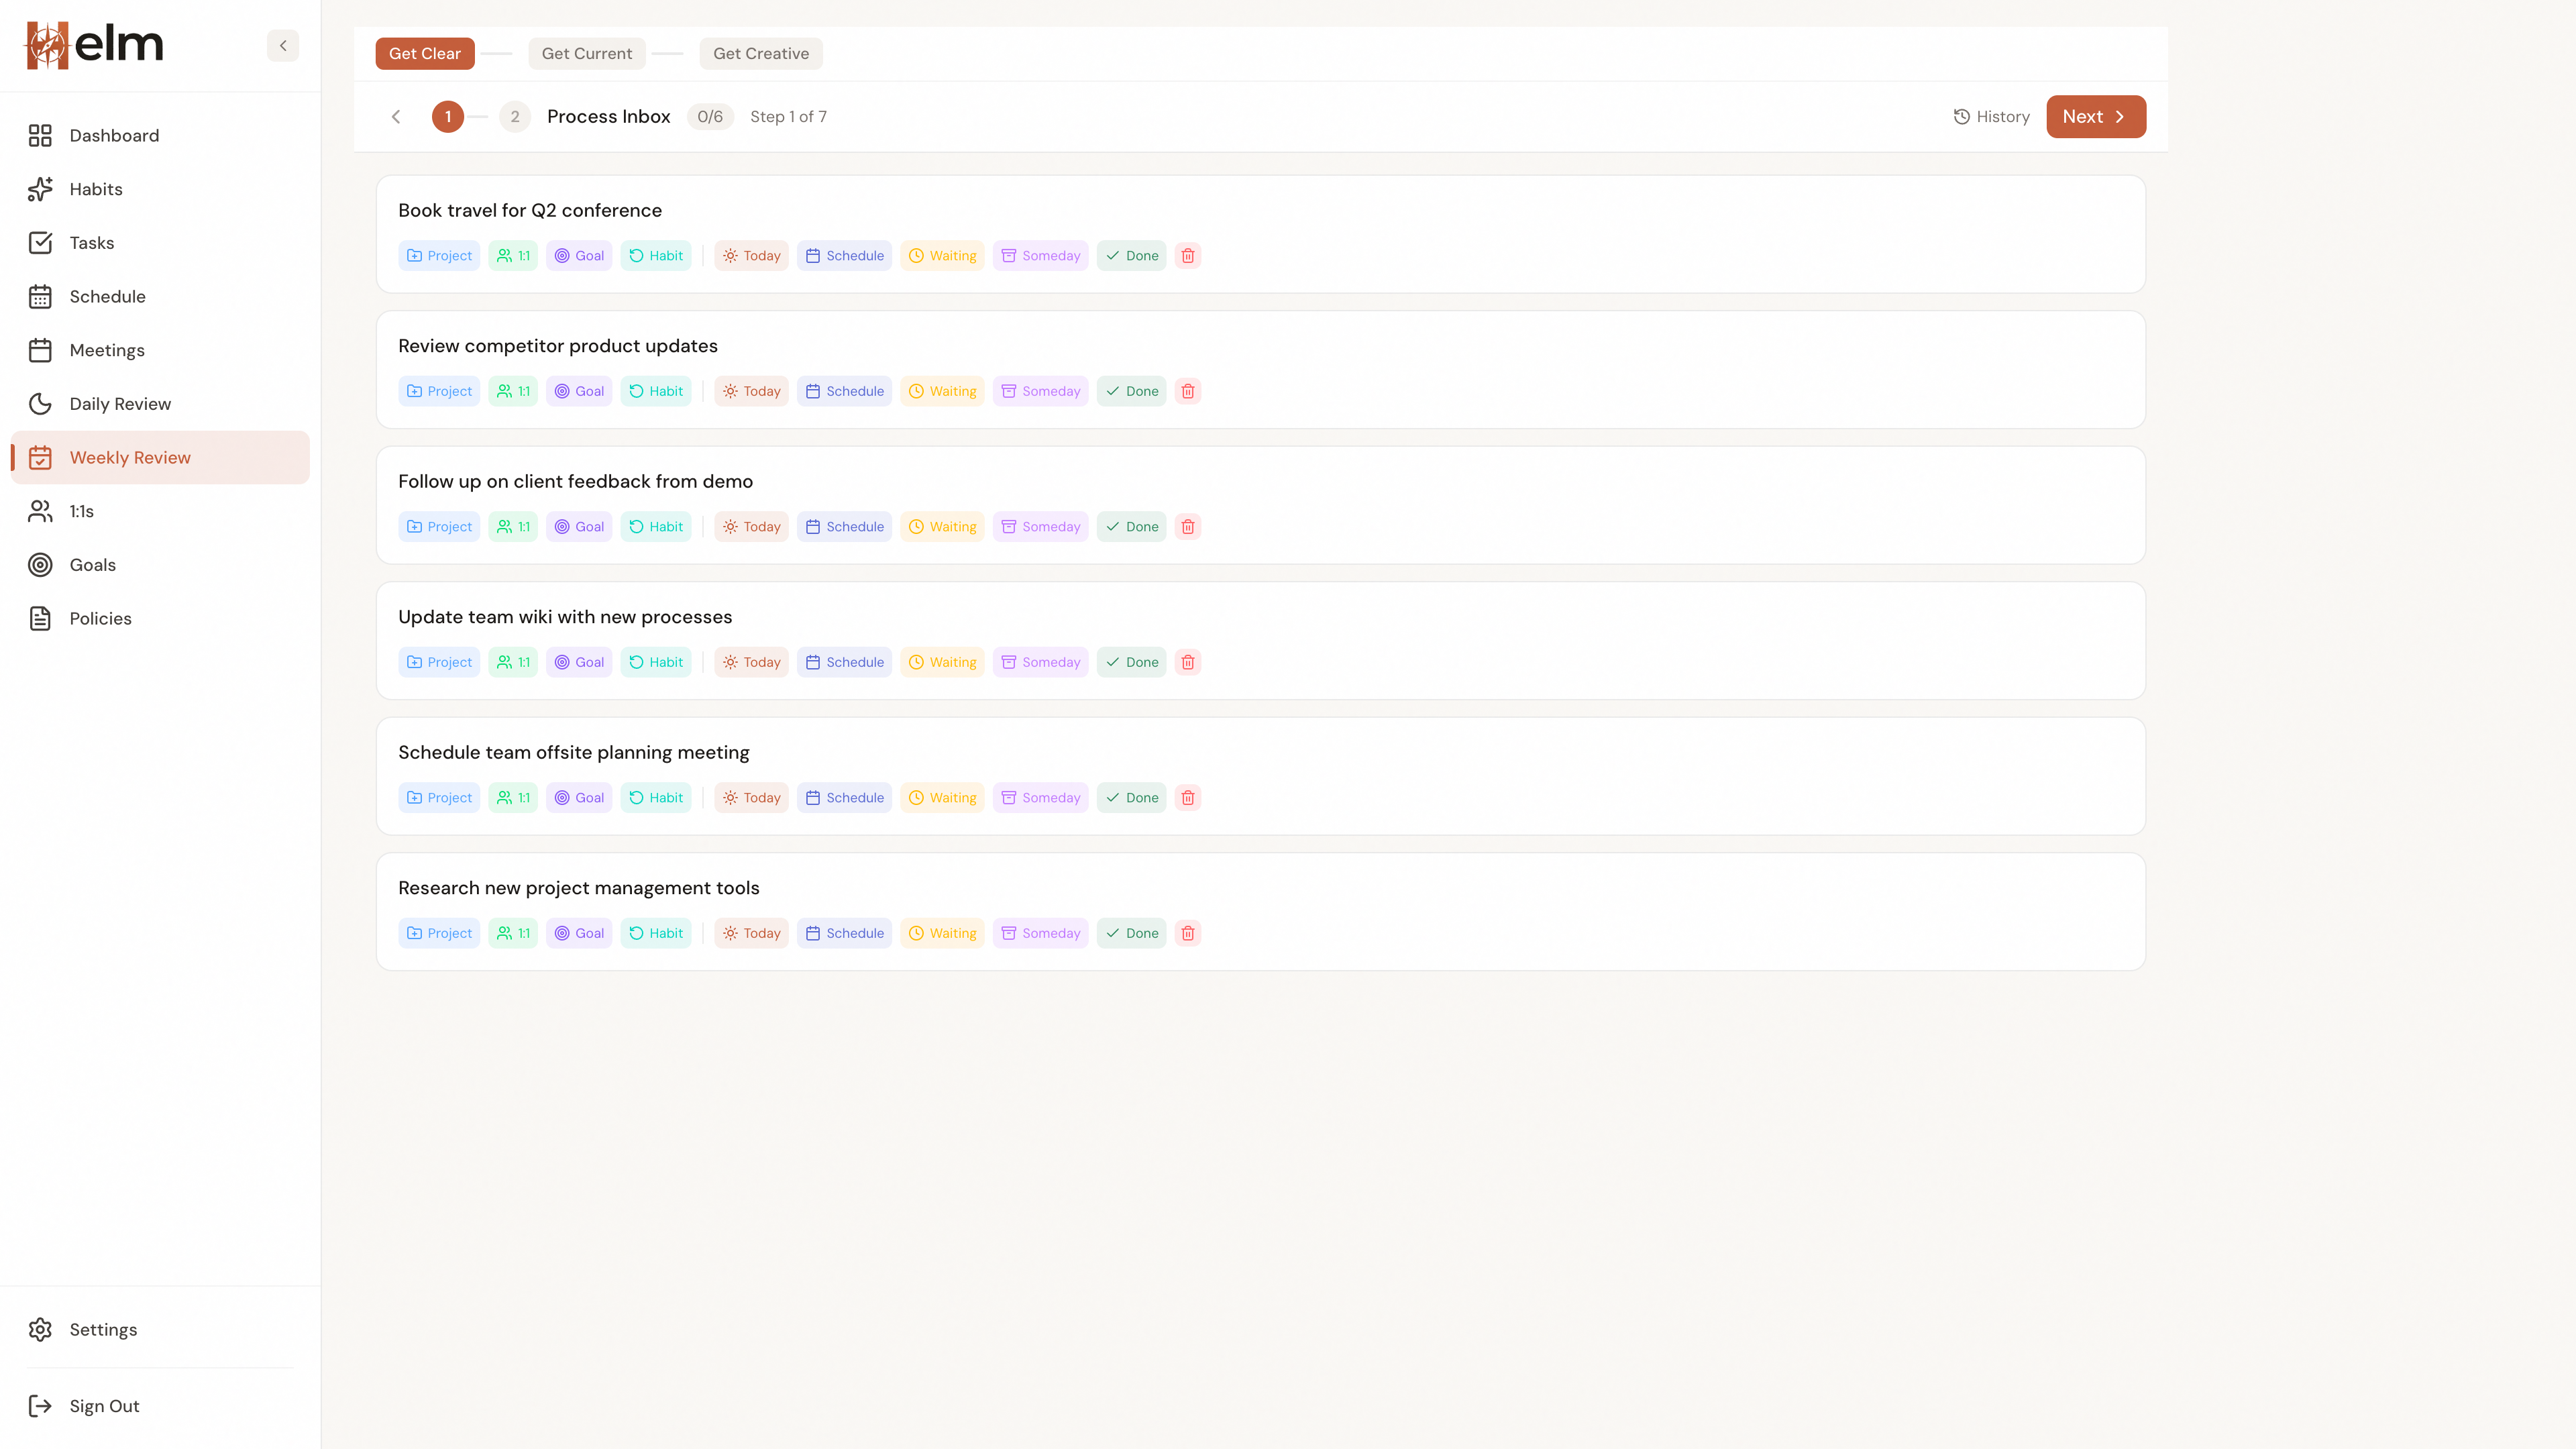Toggle 'Follow up on client feedback' to Today
Image resolution: width=2576 pixels, height=1449 pixels.
tap(751, 526)
